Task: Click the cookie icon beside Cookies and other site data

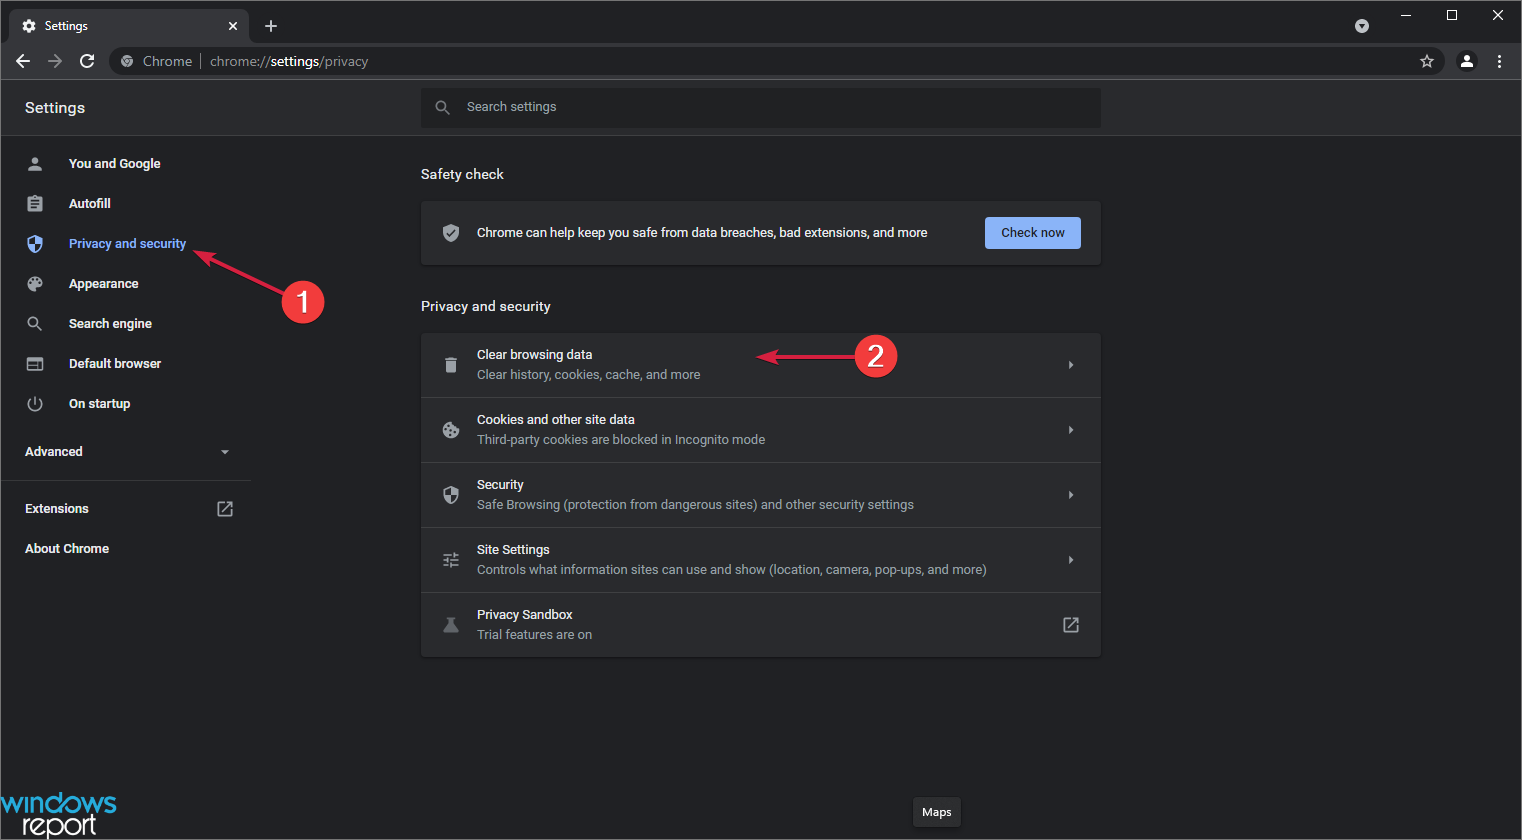Action: (451, 430)
